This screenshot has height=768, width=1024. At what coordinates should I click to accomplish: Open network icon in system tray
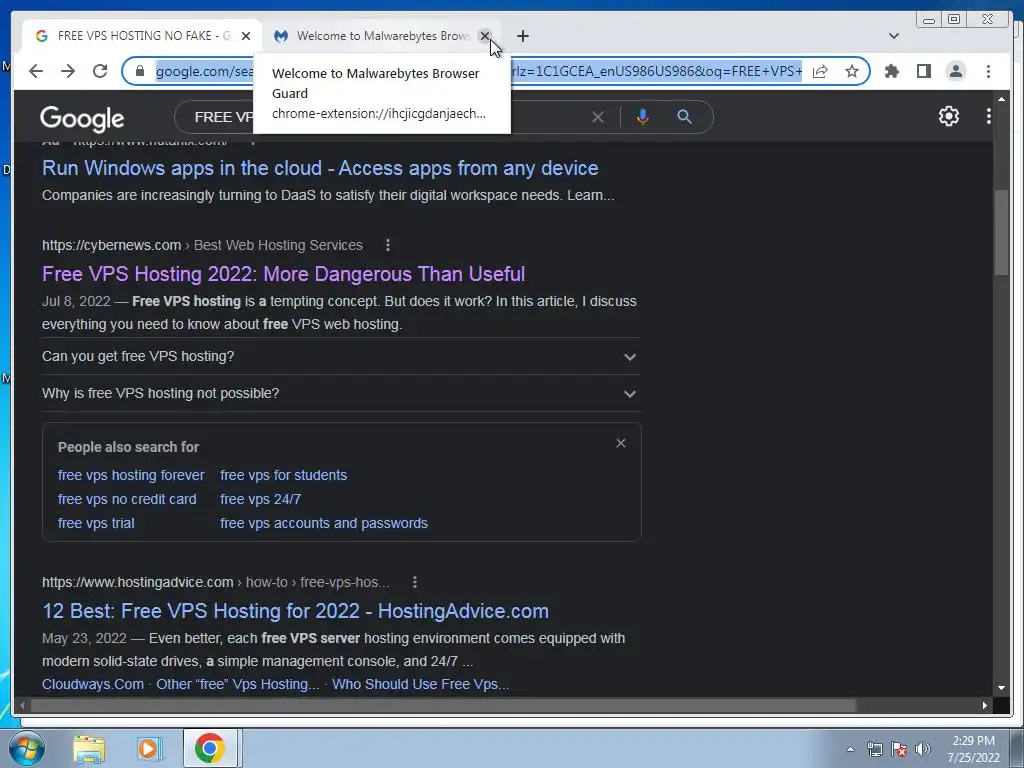coord(874,749)
